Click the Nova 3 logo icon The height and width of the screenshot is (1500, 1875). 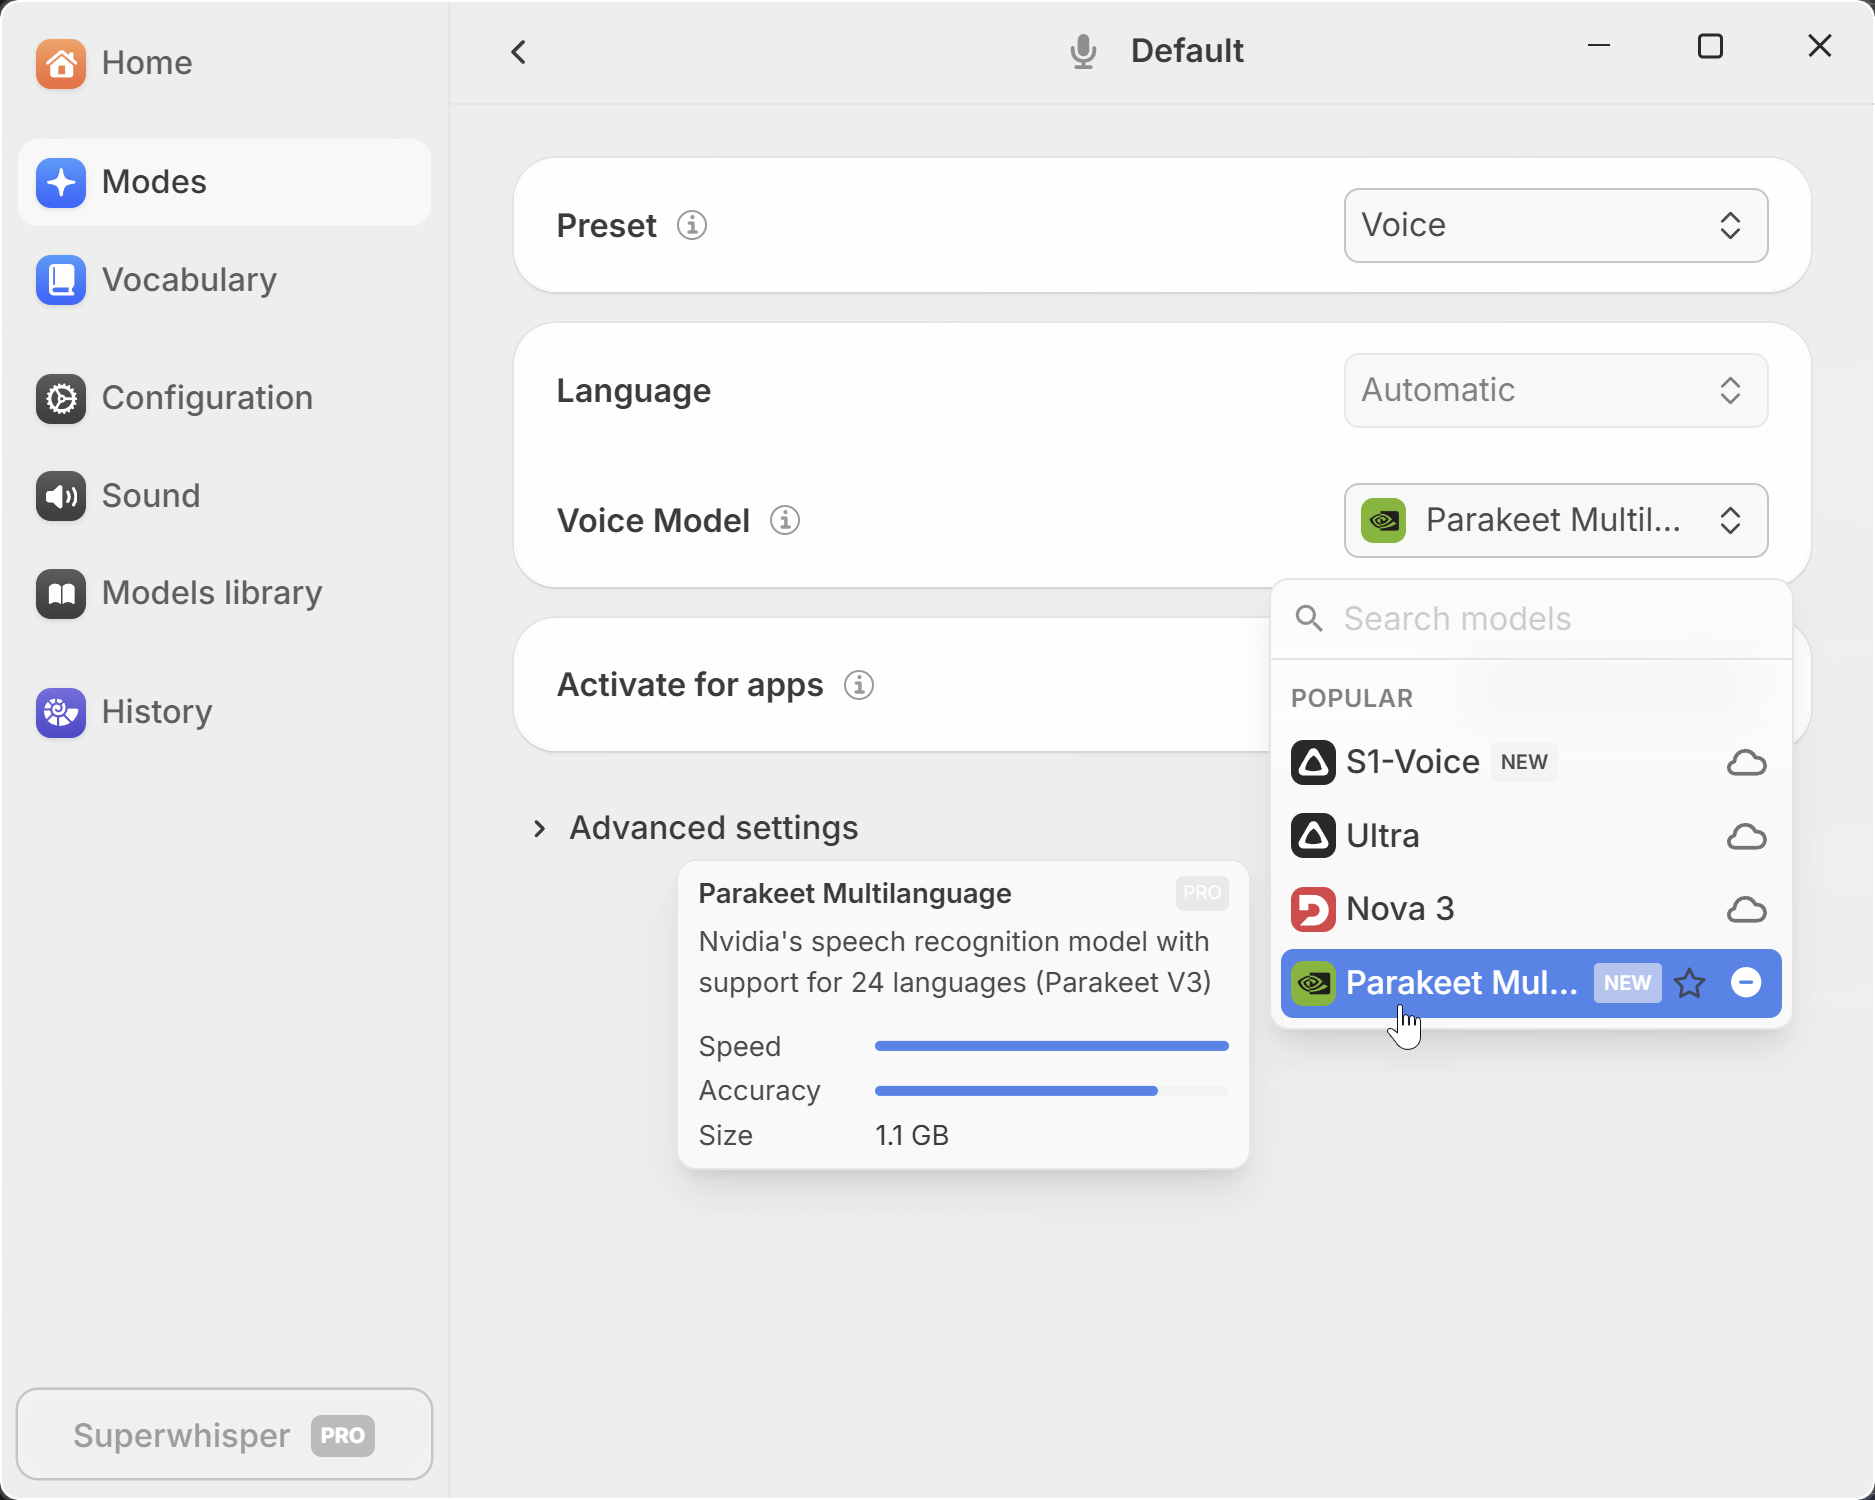pos(1313,909)
